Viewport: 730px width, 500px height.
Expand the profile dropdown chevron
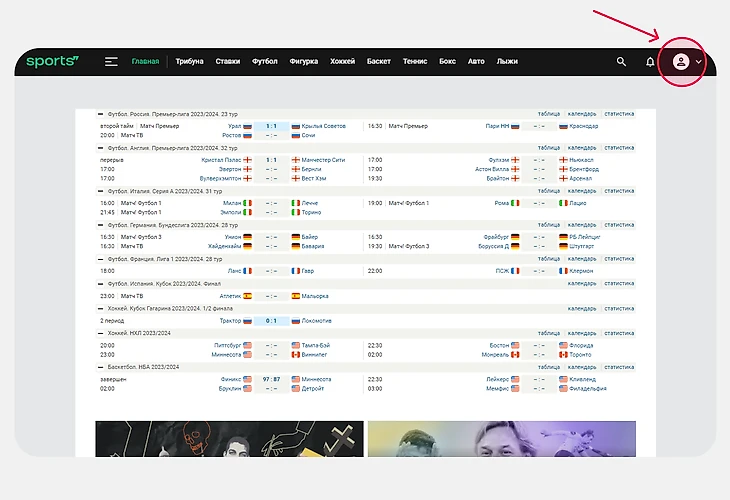[x=699, y=62]
